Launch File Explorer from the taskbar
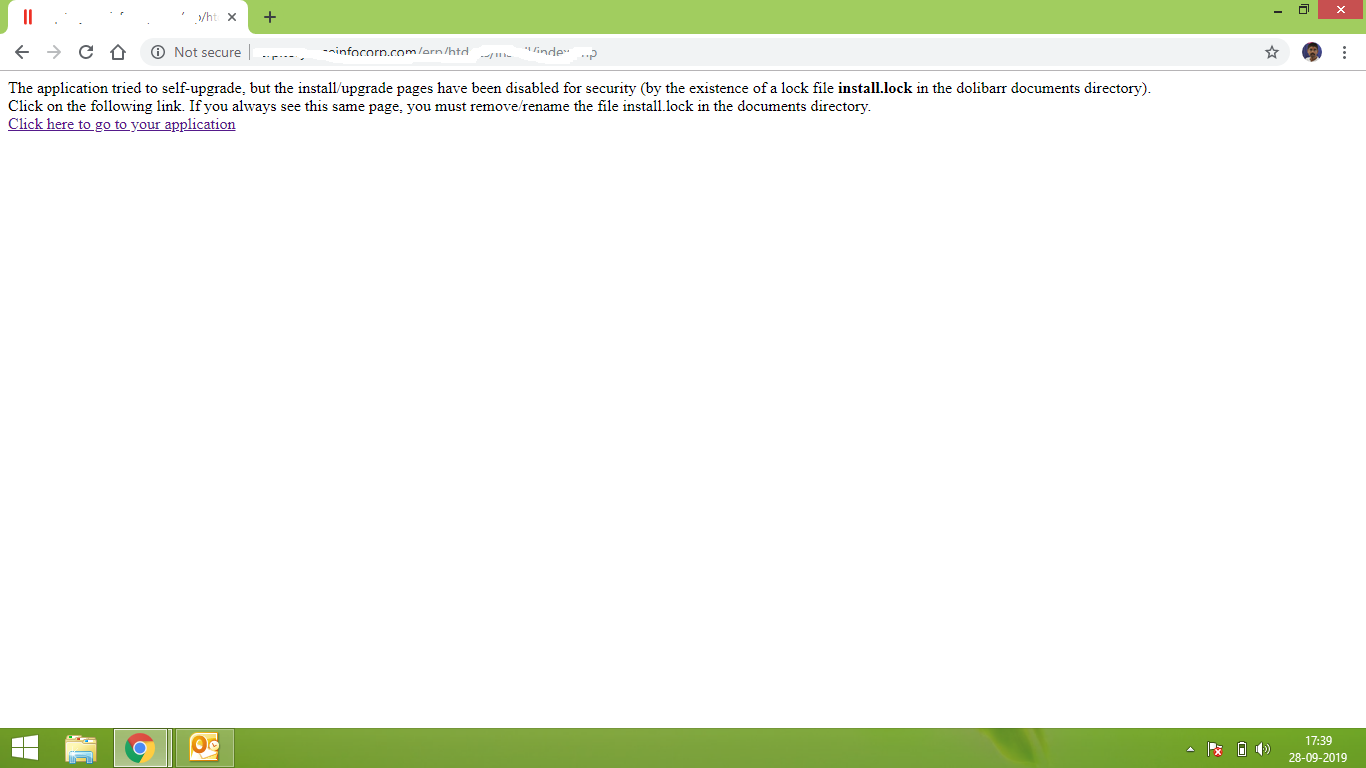Screen dimensions: 1366x768 81,748
